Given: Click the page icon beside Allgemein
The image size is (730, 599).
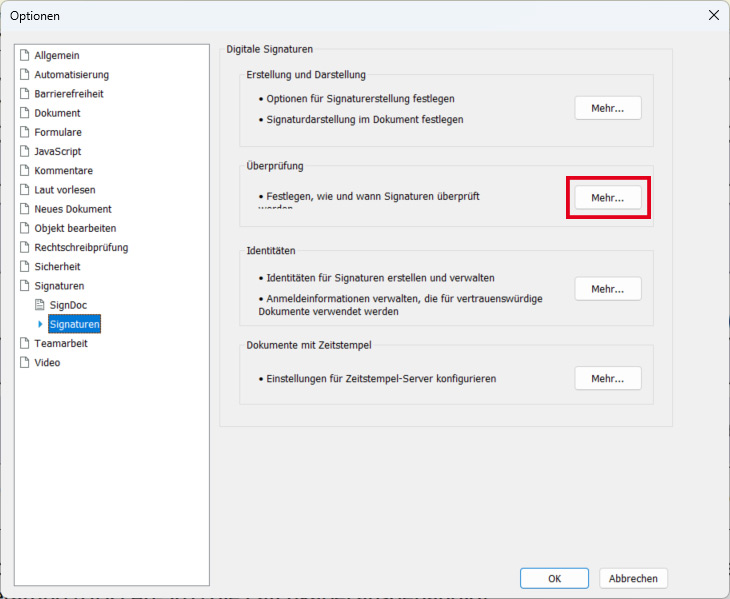Looking at the screenshot, I should tap(26, 55).
